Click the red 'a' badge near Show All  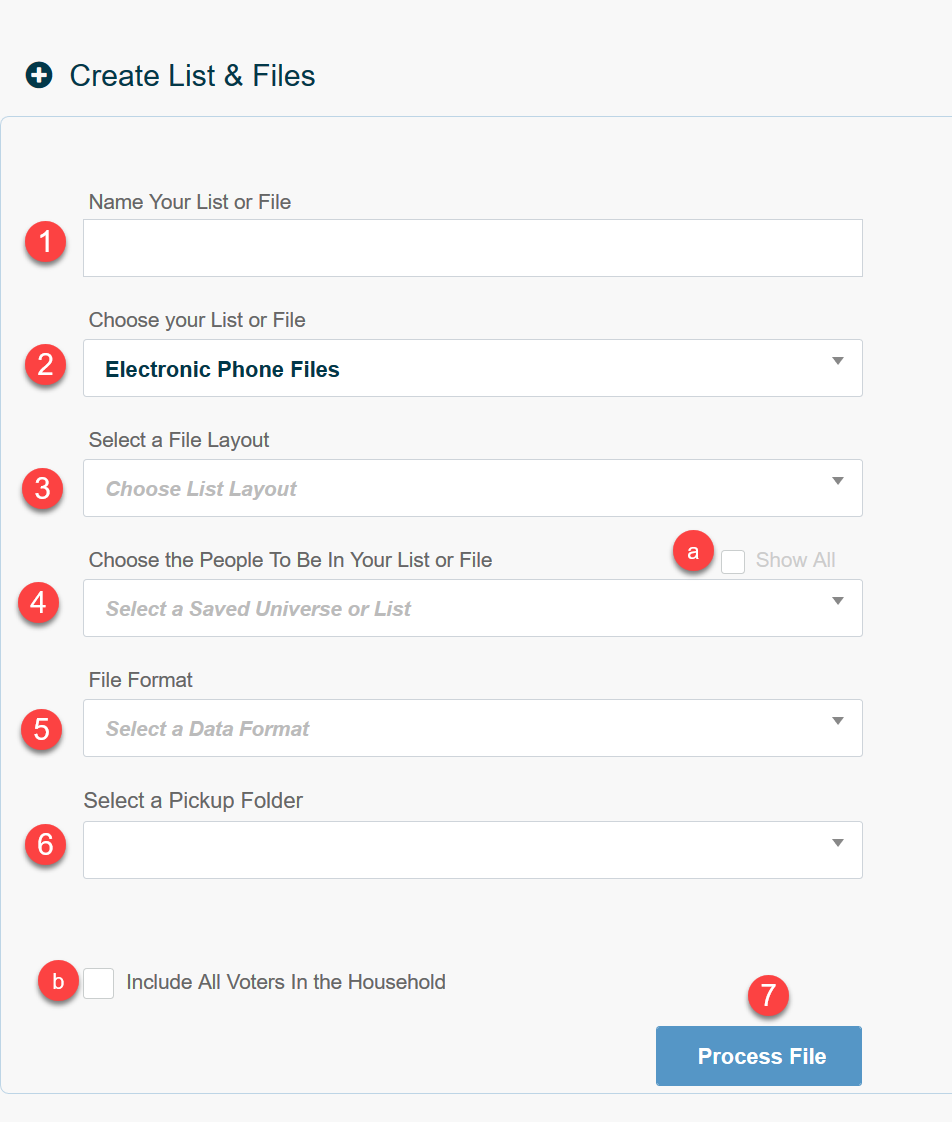(693, 552)
